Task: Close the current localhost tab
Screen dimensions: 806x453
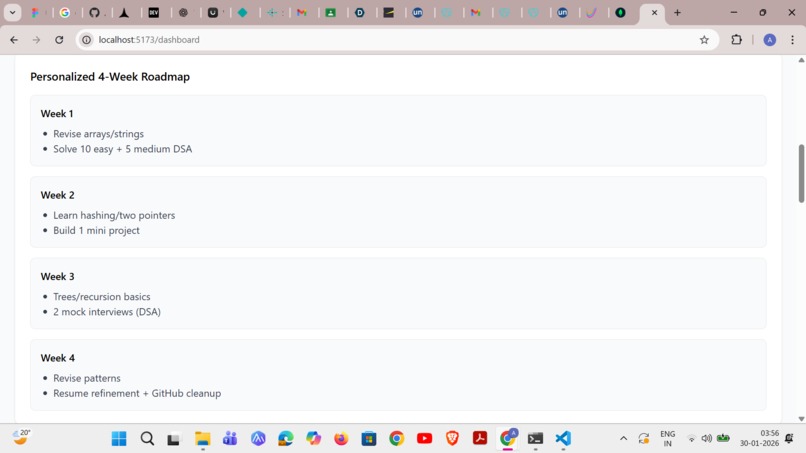Action: point(654,13)
